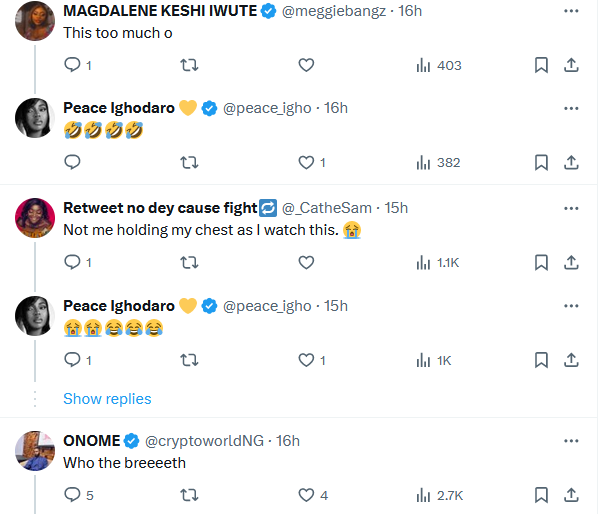The height and width of the screenshot is (514, 600).
Task: Open ONOME's profile picture
Action: 34,450
